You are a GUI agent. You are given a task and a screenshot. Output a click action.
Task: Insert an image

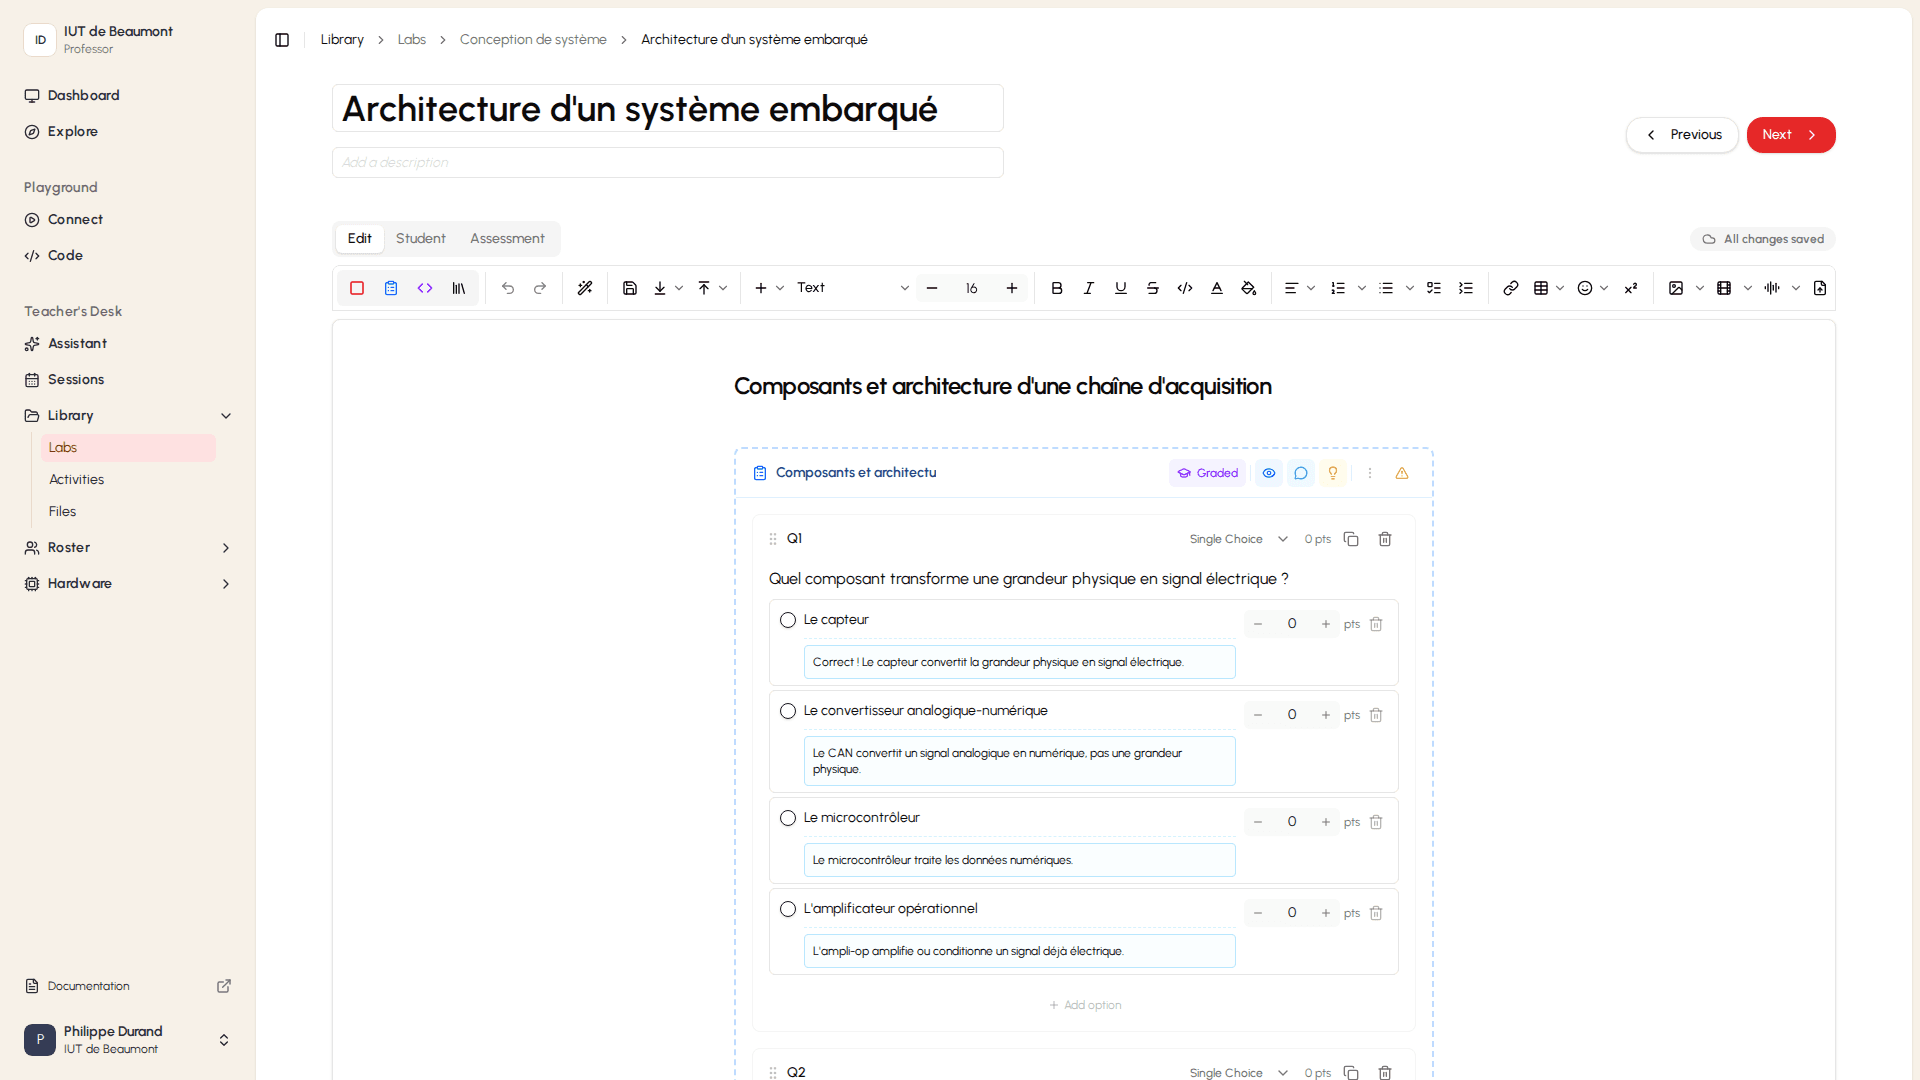point(1676,288)
